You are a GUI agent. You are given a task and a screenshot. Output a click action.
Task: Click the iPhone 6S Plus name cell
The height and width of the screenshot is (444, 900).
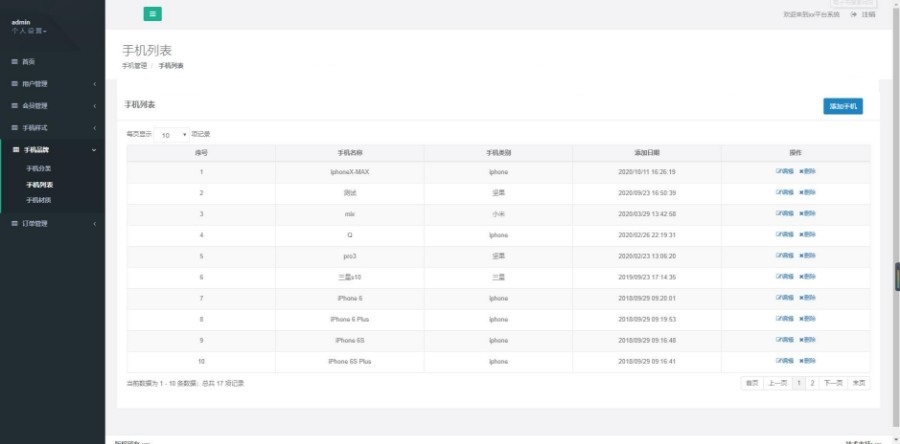pyautogui.click(x=350, y=361)
